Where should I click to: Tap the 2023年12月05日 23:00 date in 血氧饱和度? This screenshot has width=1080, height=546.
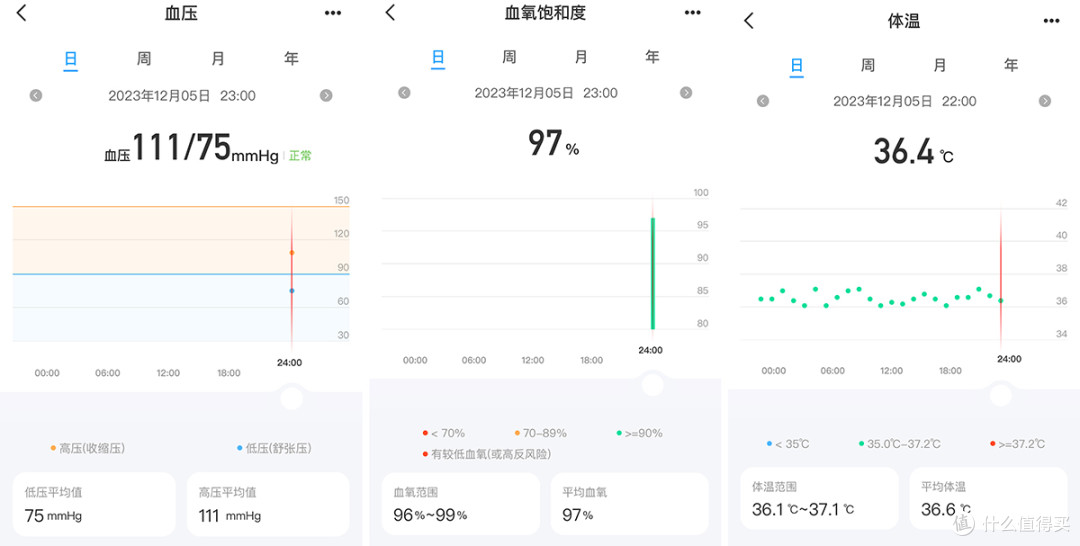click(x=546, y=93)
